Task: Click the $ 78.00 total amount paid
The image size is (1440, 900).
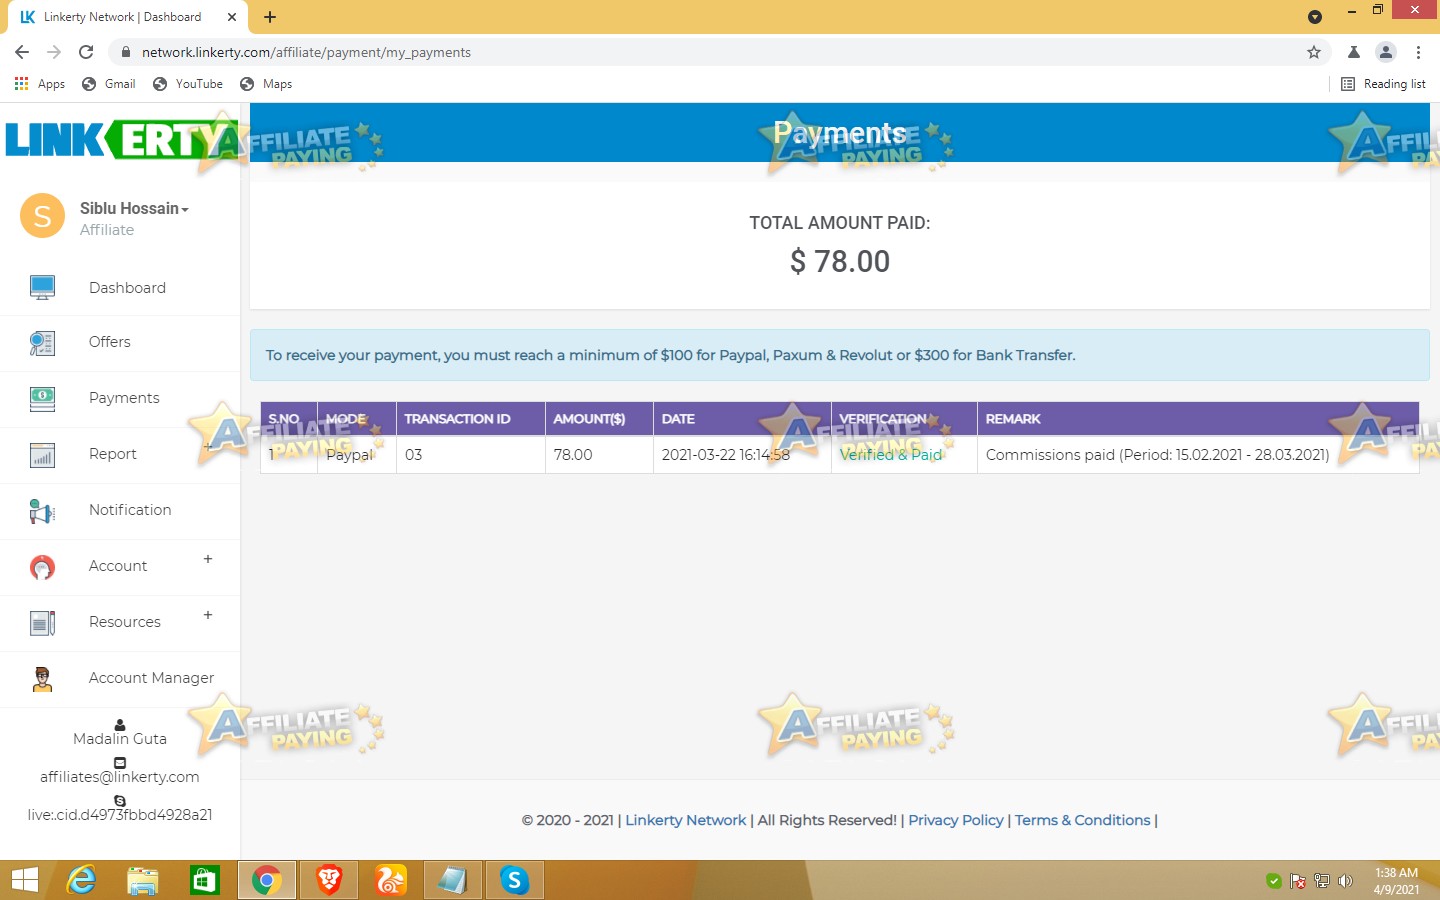Action: [840, 261]
